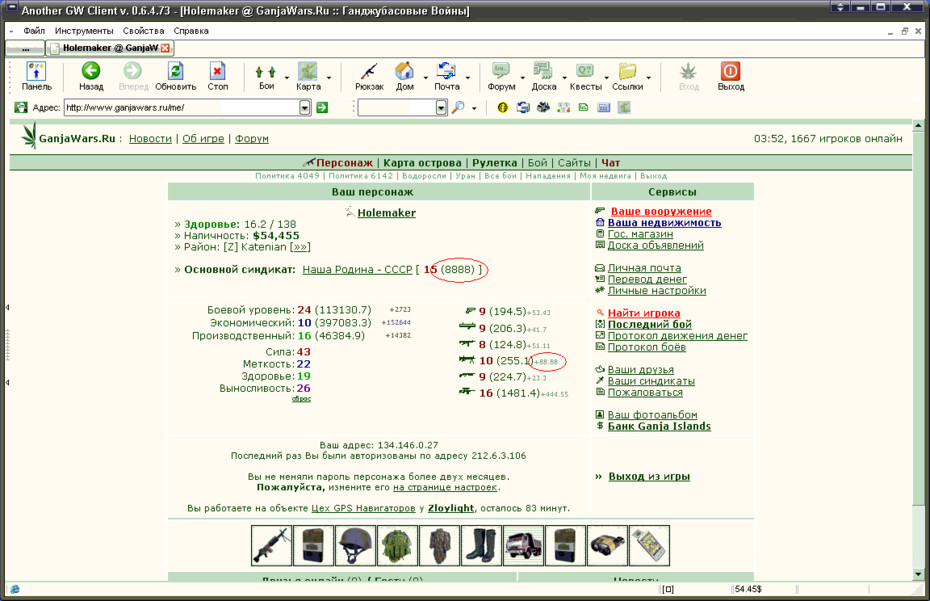Open the Рулетка navigation link
Image resolution: width=930 pixels, height=601 pixels.
495,163
